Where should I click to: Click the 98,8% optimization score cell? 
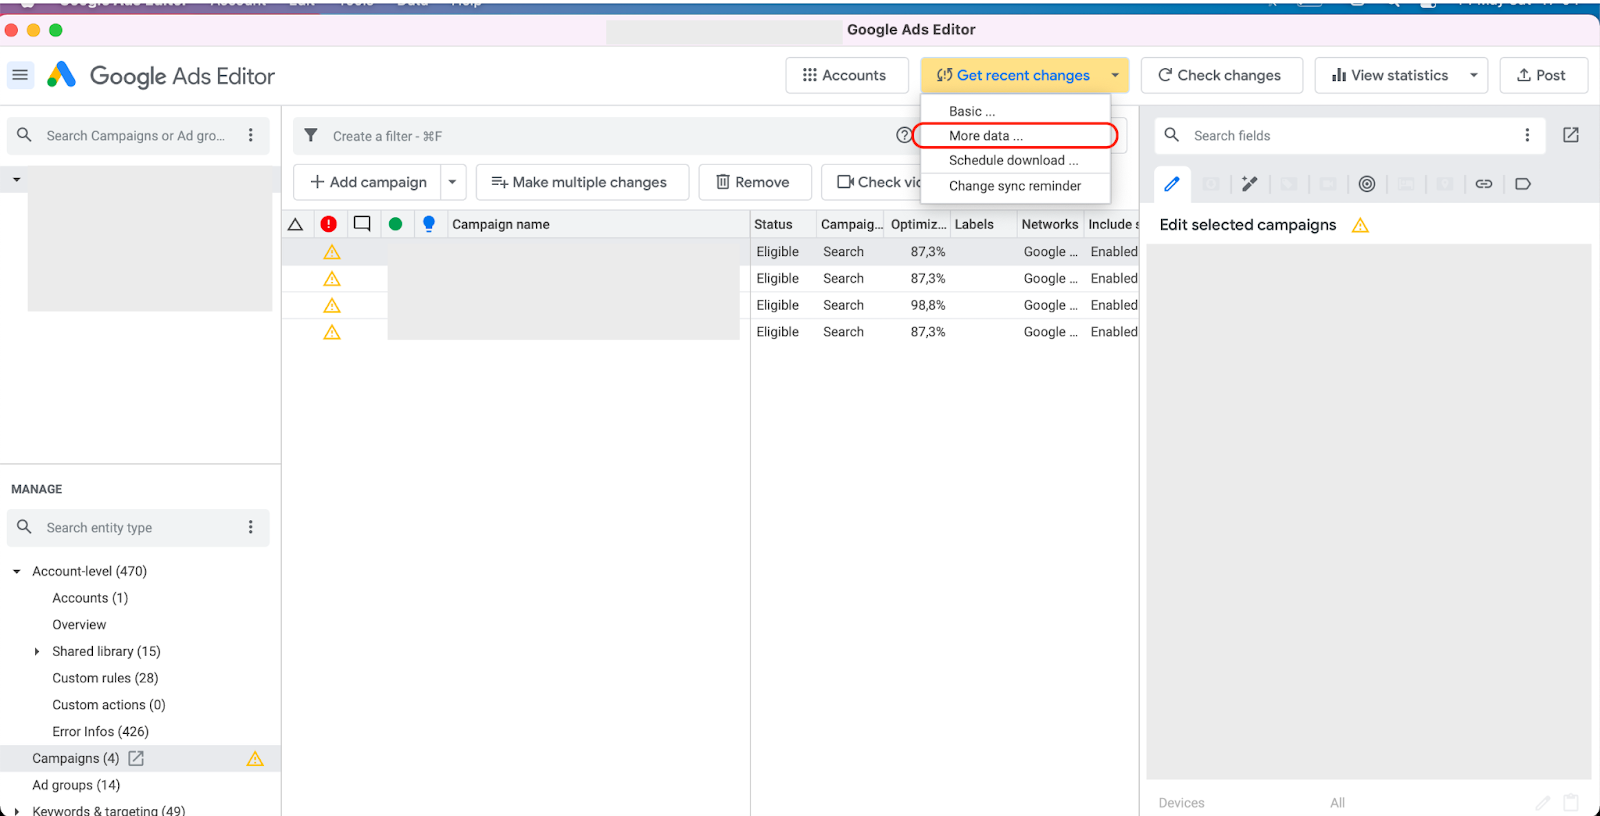[928, 305]
